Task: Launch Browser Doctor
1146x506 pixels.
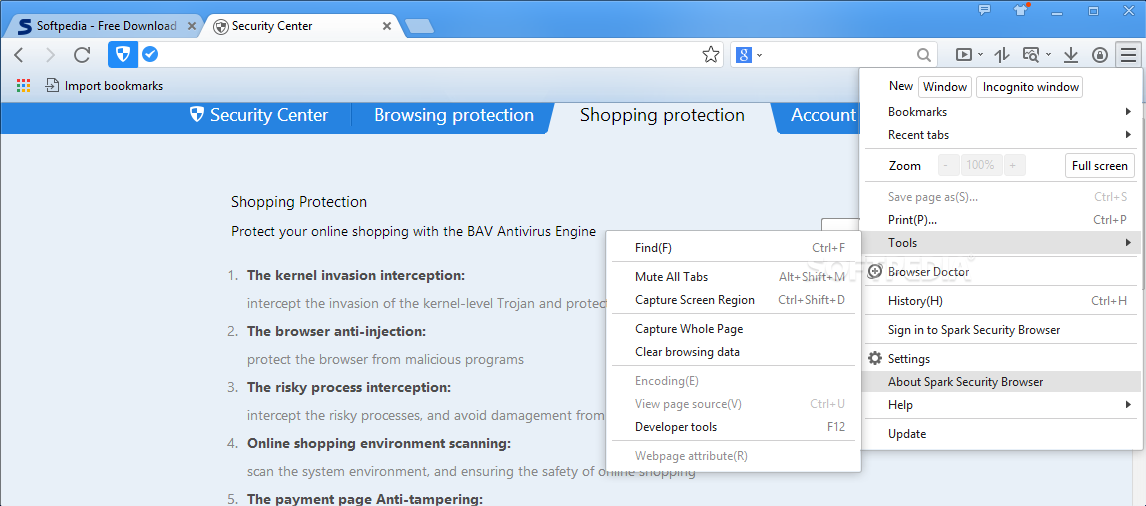Action: tap(1001, 271)
